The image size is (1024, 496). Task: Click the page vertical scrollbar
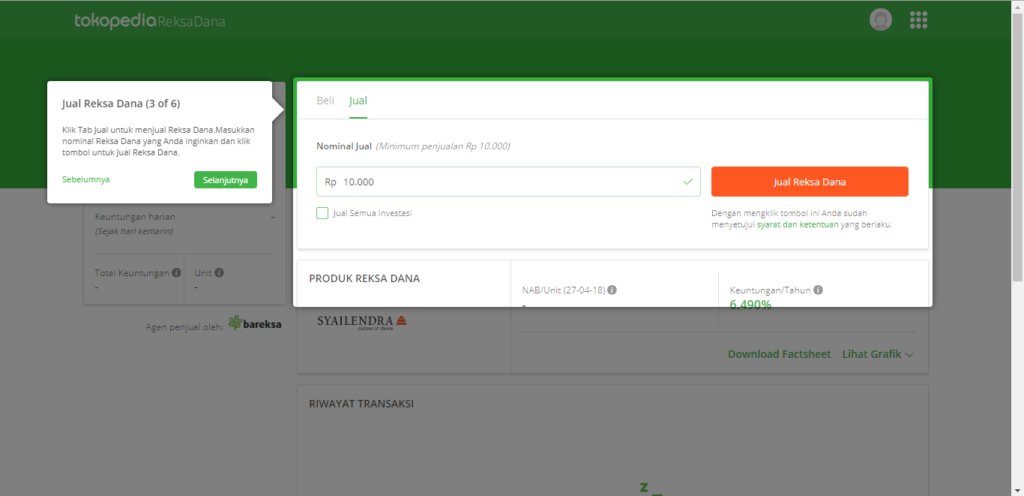(x=1017, y=147)
